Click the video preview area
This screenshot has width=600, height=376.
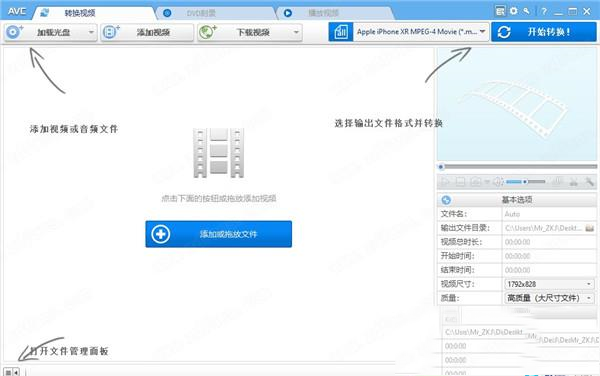point(517,104)
